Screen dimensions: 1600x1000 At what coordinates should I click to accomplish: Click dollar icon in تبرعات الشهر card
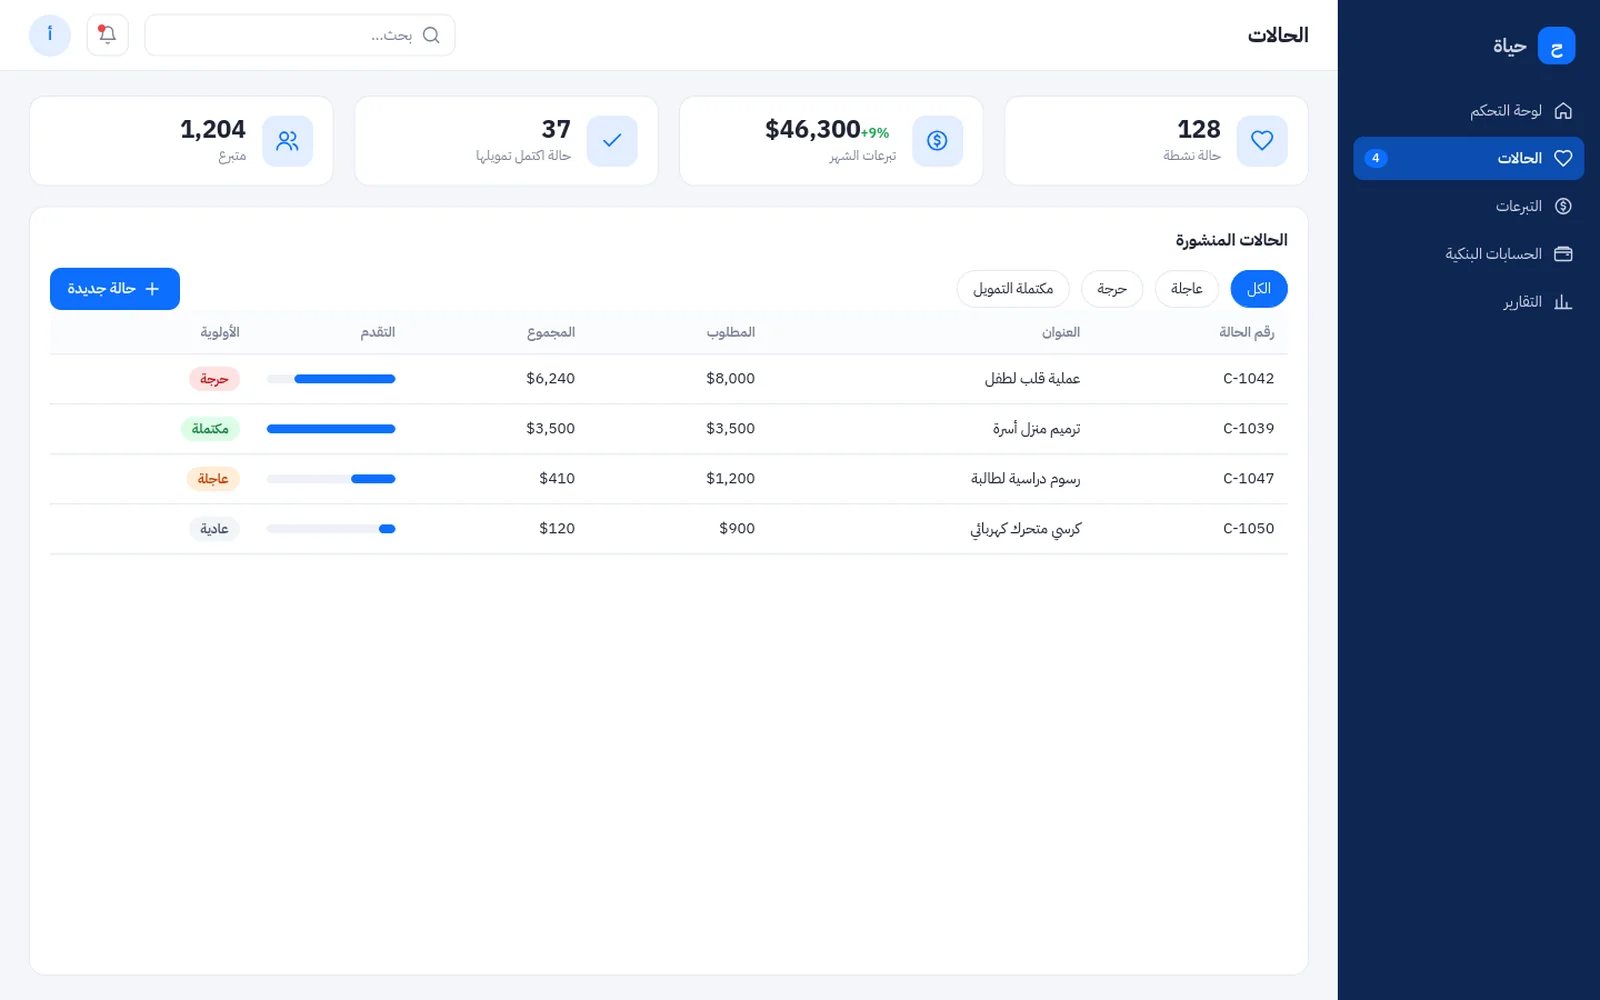coord(937,141)
